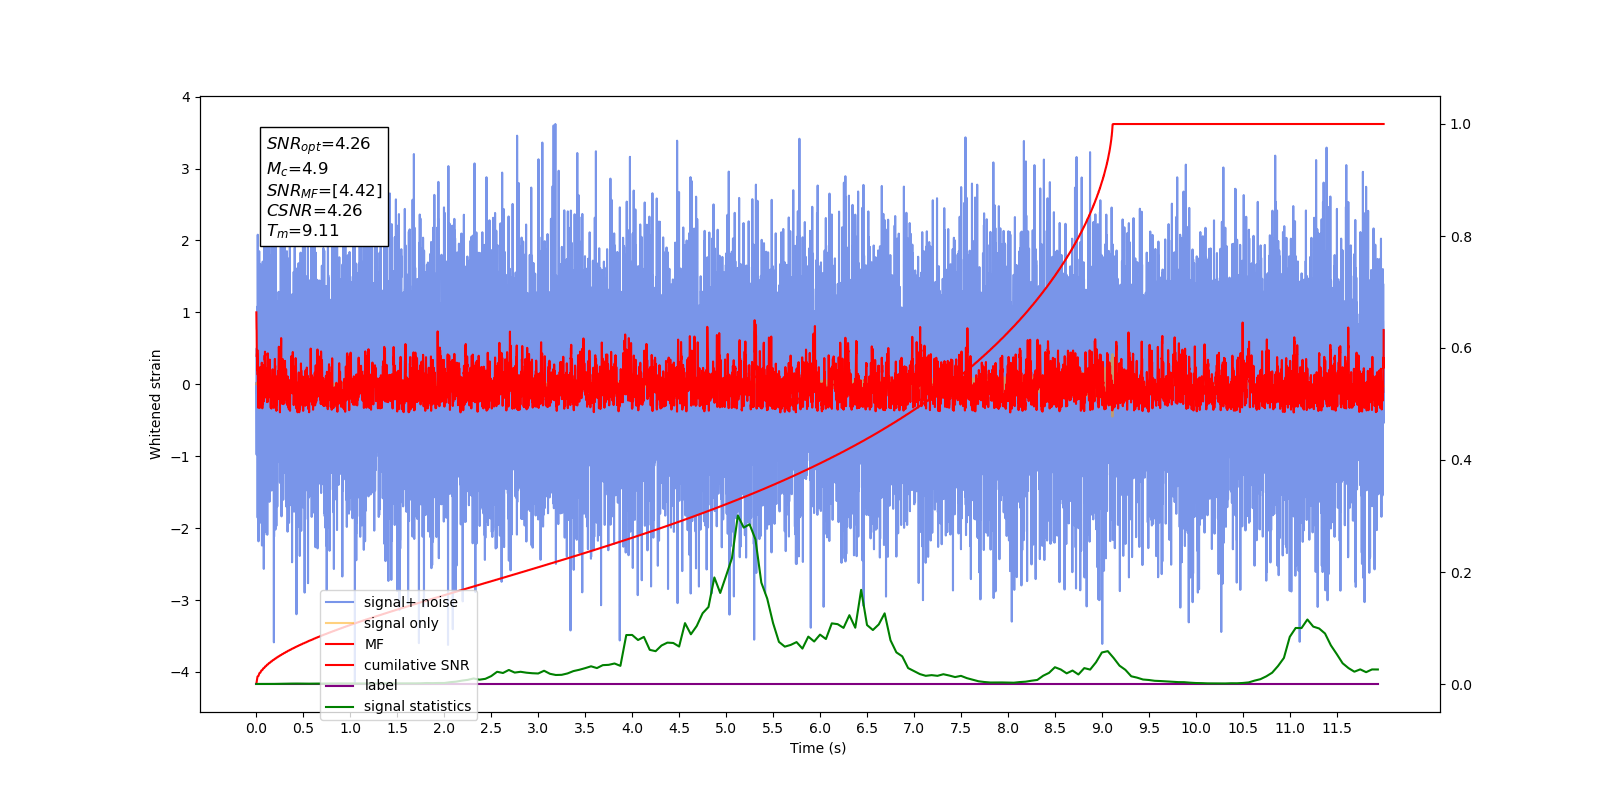This screenshot has height=800, width=1600.
Task: Click the left y-axis tick label −4
Action: click(182, 672)
